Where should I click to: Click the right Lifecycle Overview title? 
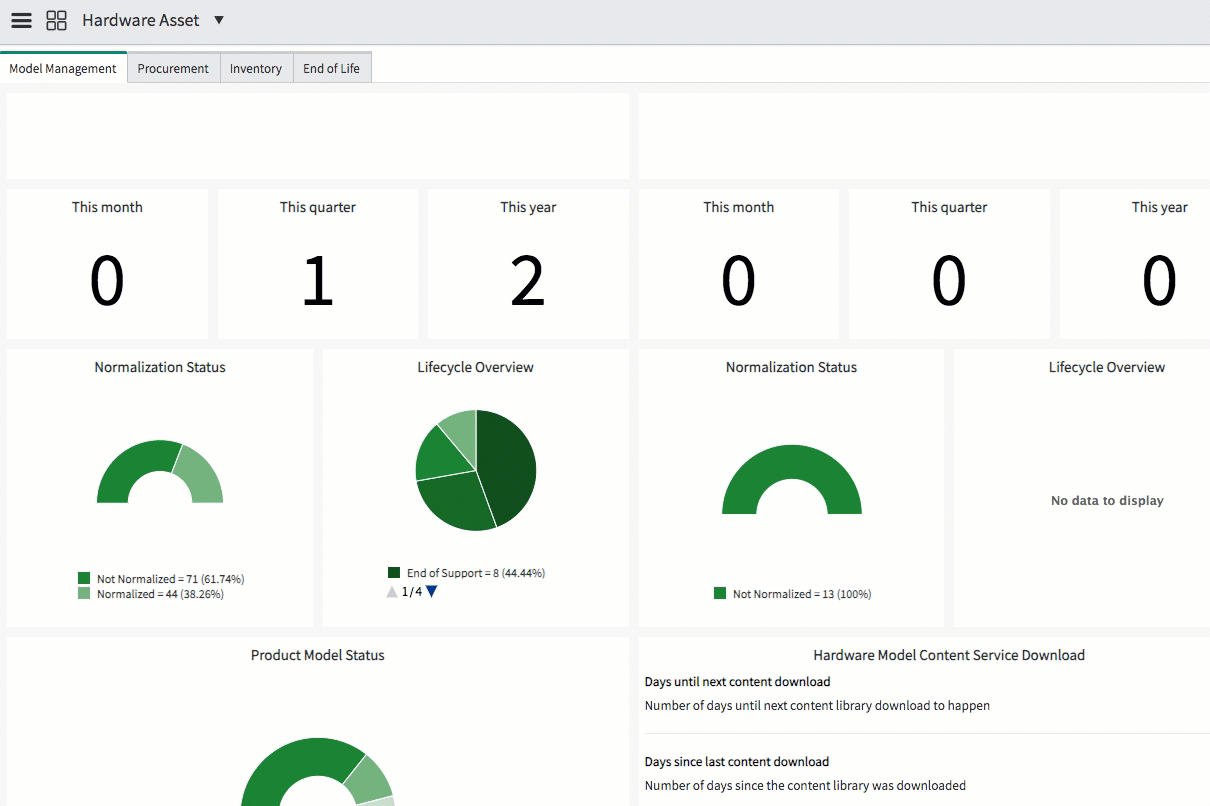1107,367
